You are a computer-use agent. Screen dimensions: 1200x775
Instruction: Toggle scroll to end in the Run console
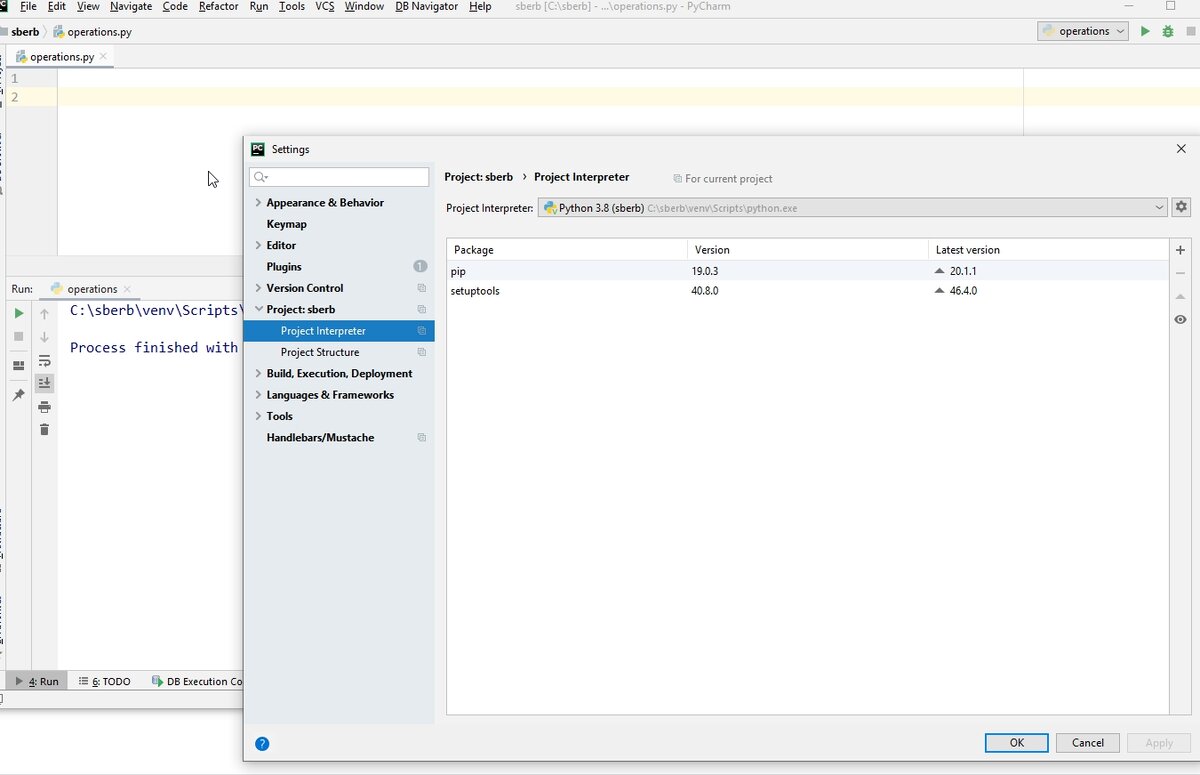[44, 383]
